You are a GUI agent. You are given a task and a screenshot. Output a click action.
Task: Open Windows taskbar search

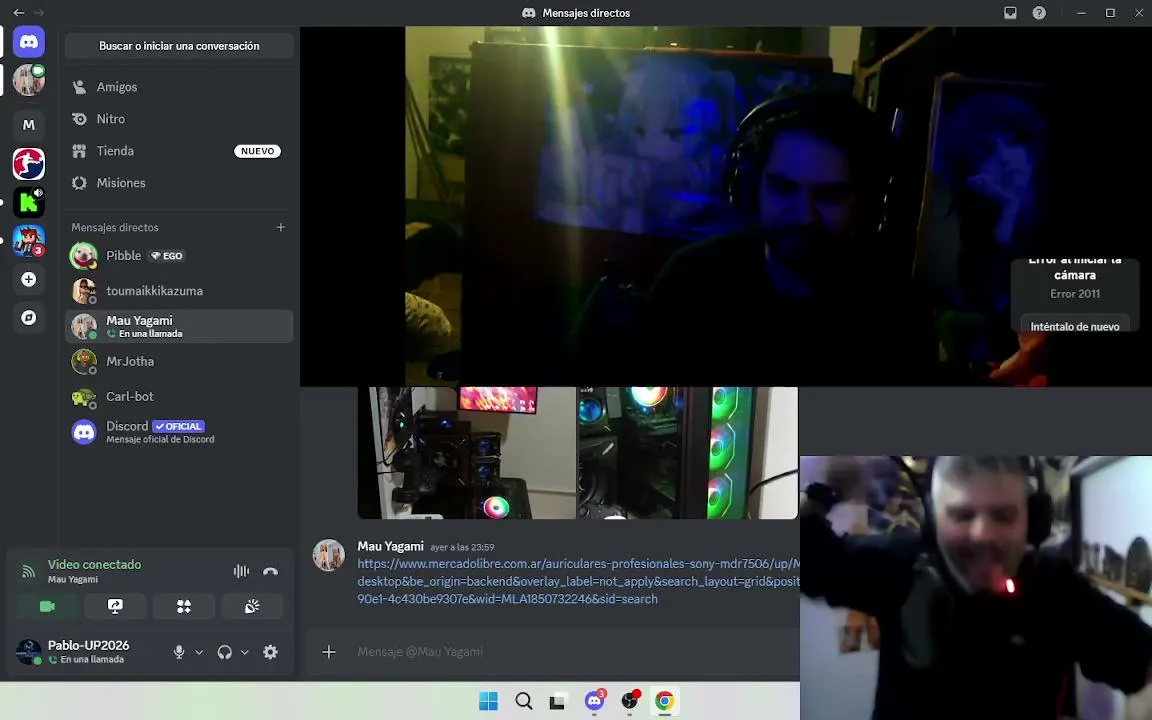point(524,701)
